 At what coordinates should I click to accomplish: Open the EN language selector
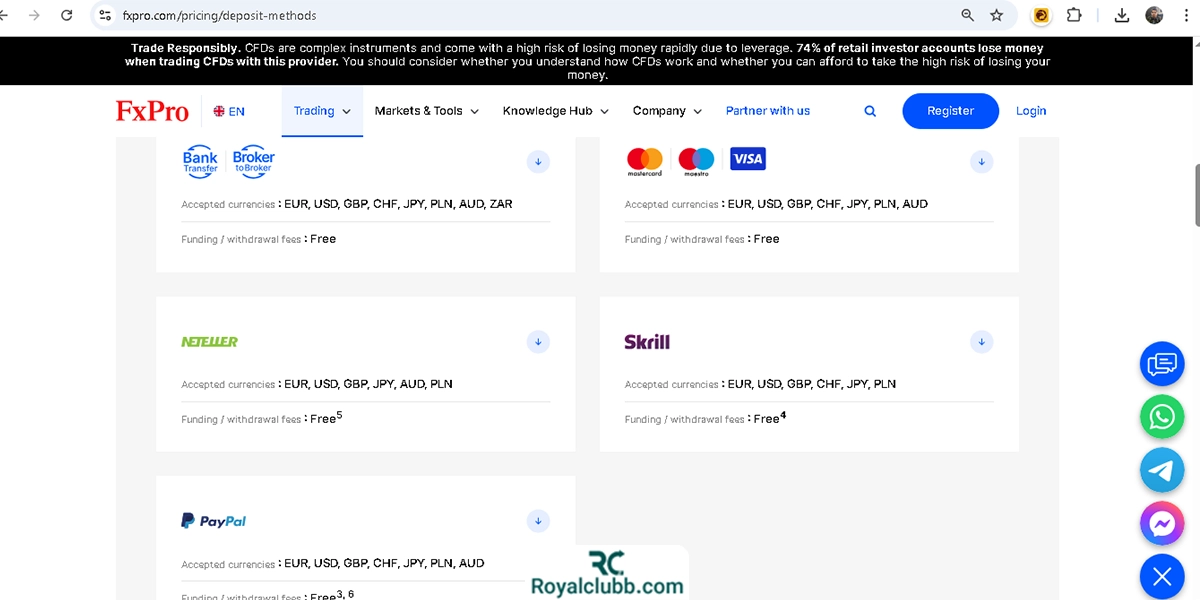pos(229,111)
